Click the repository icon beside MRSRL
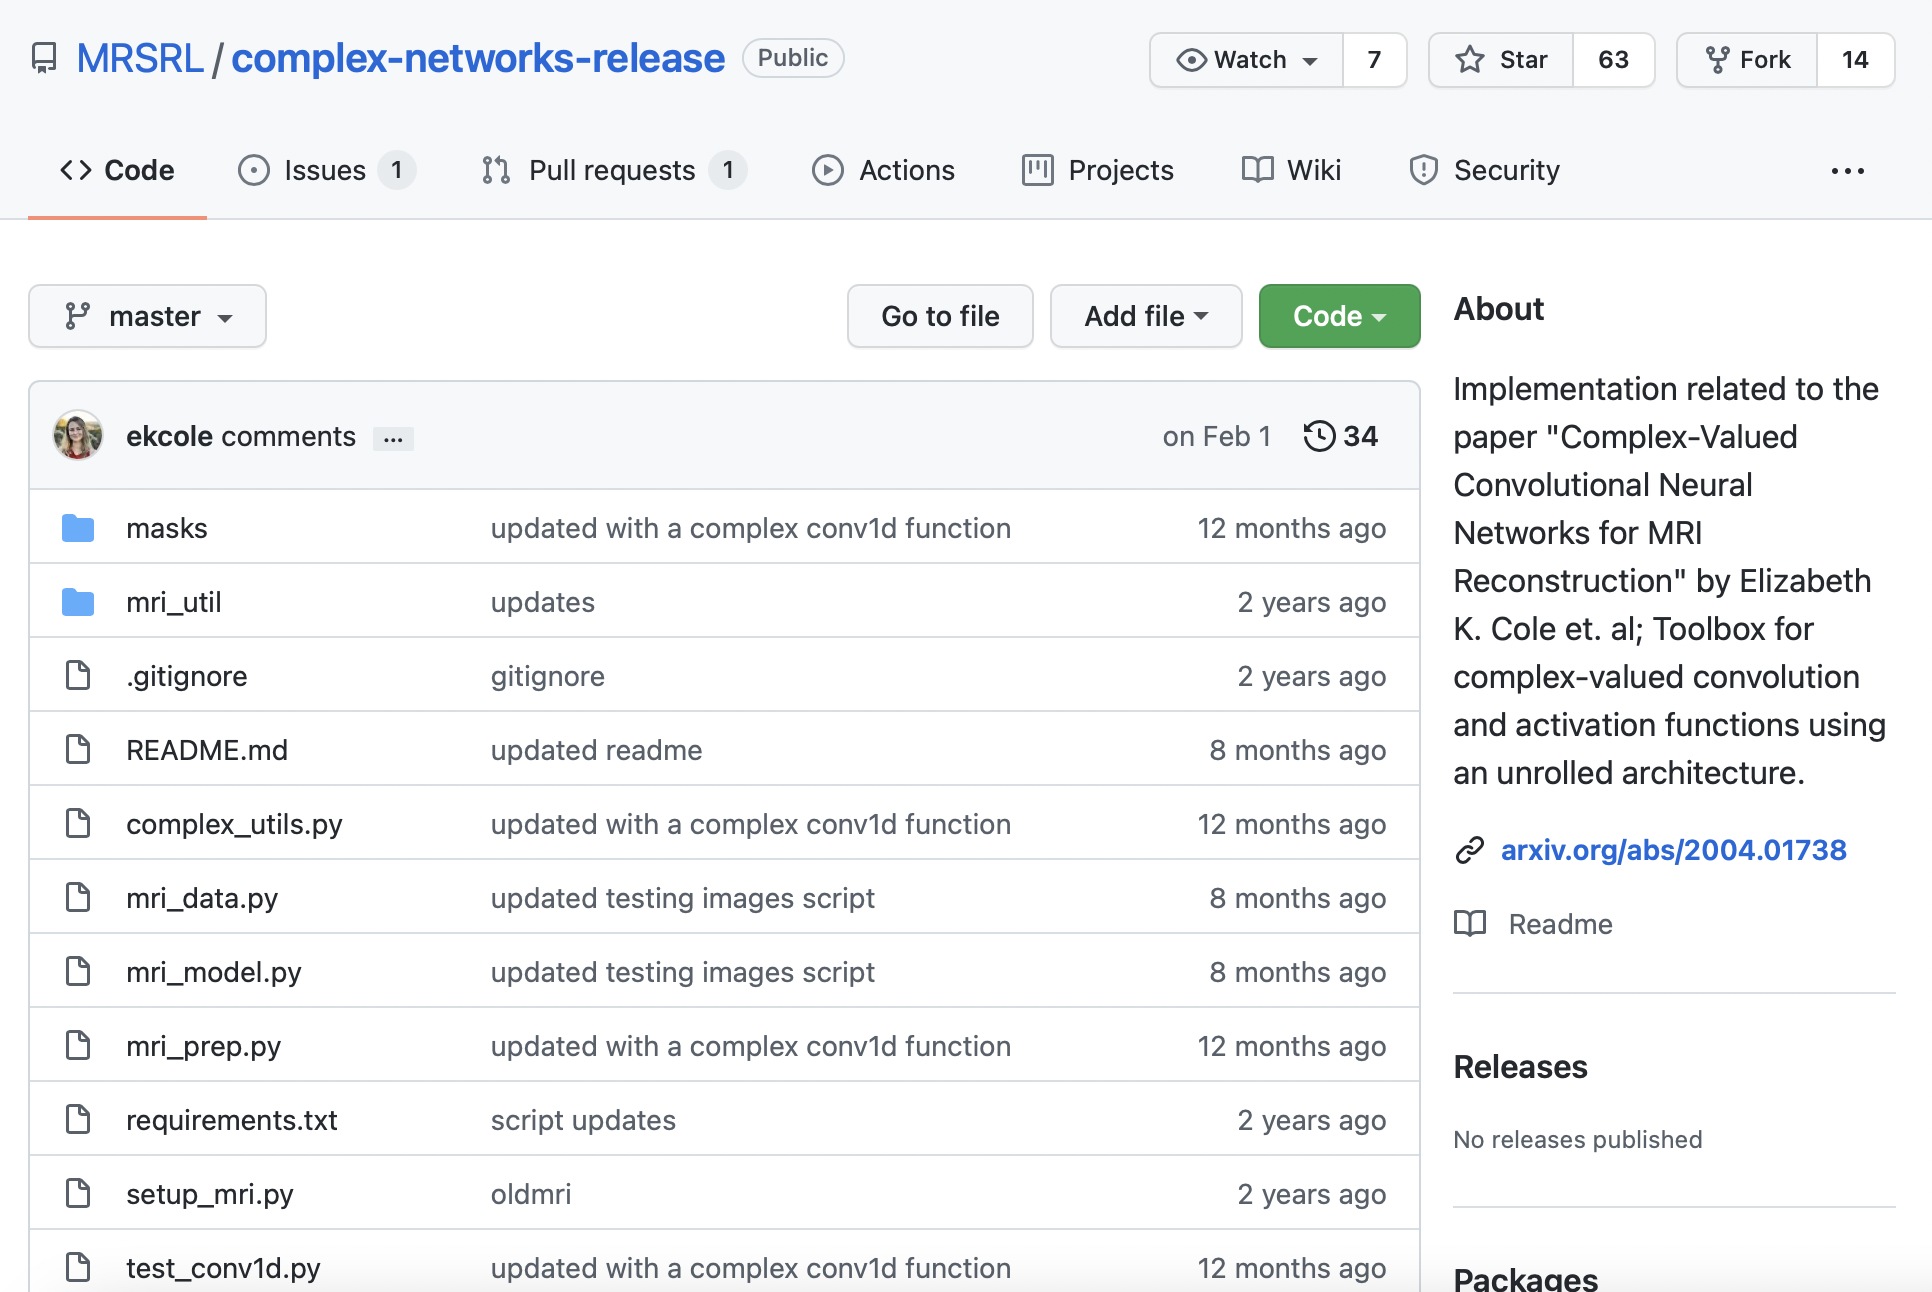This screenshot has height=1292, width=1932. 44,59
